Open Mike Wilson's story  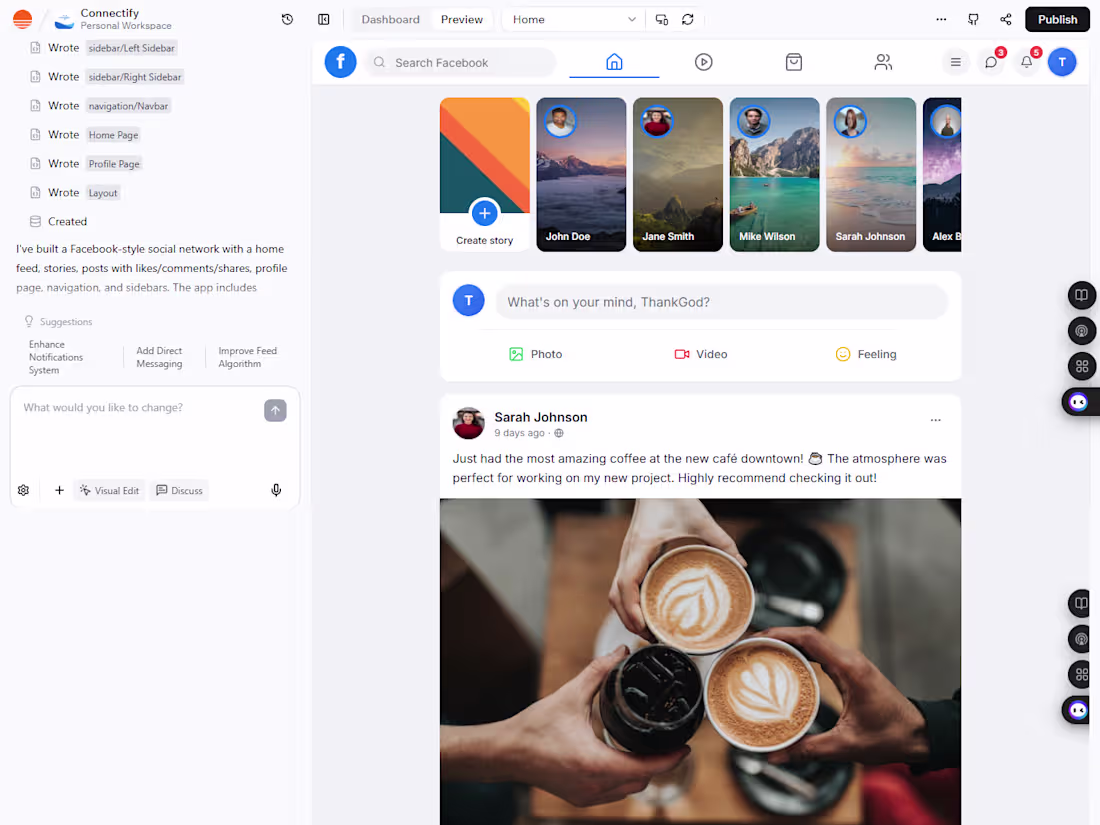coord(774,175)
